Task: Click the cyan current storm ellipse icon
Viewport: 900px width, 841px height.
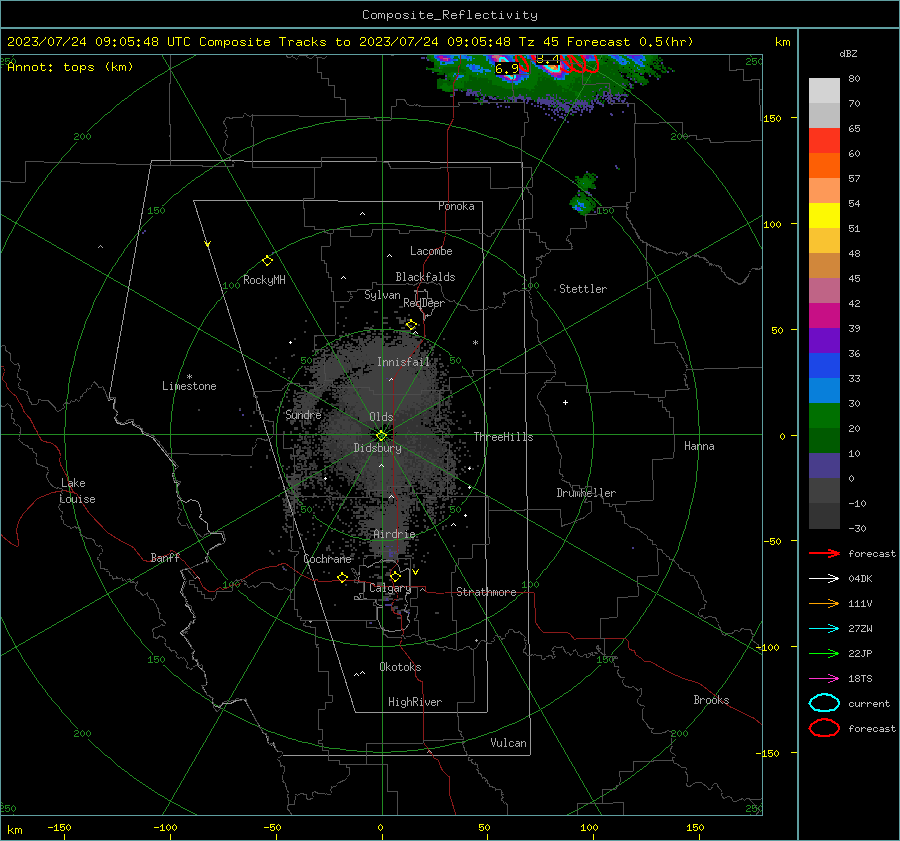Action: [824, 703]
